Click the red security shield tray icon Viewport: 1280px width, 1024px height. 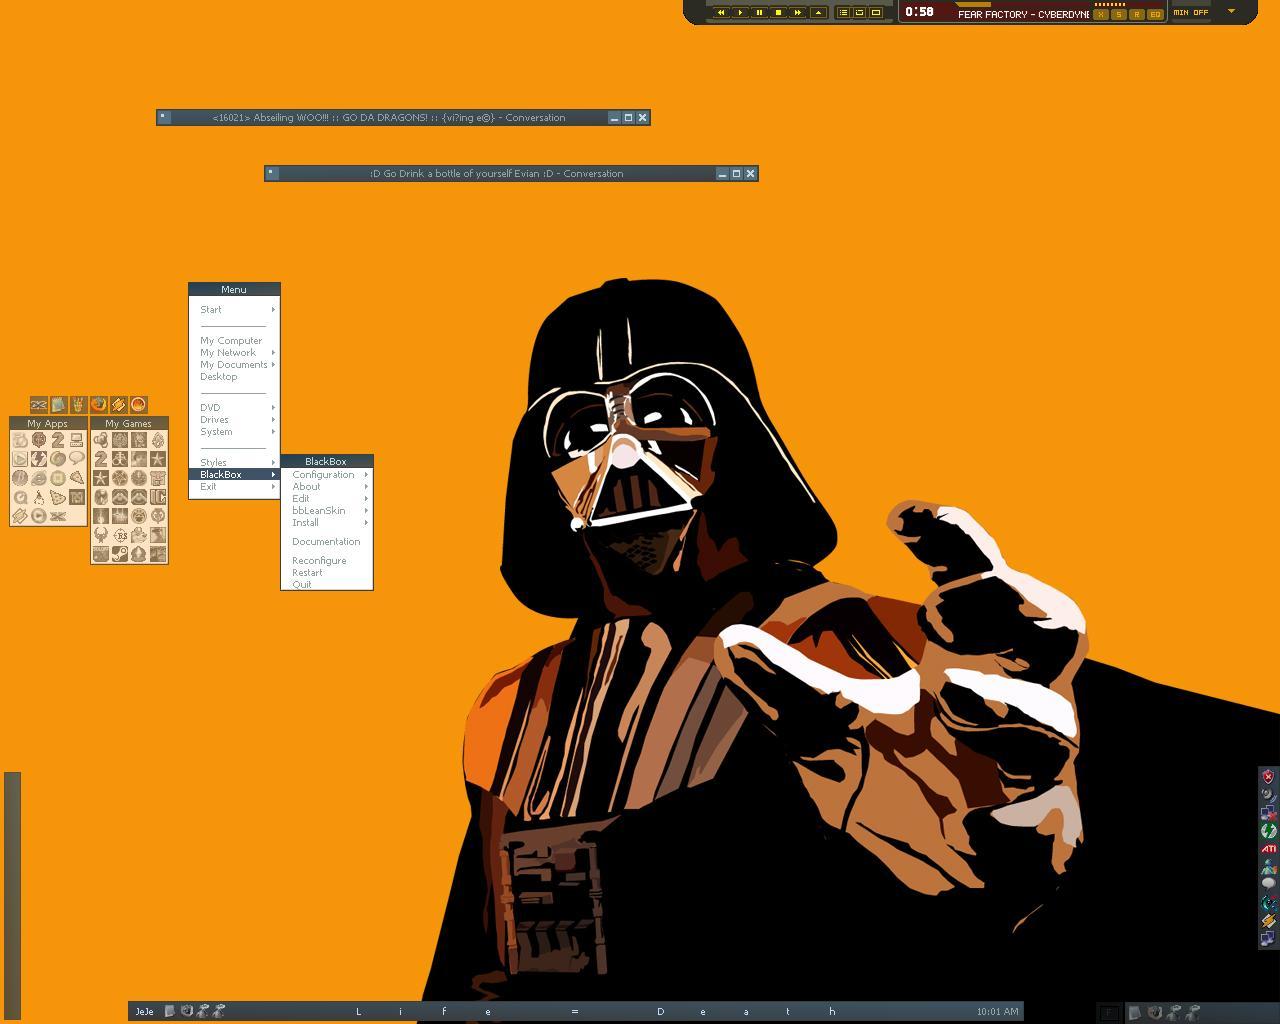[x=1268, y=777]
